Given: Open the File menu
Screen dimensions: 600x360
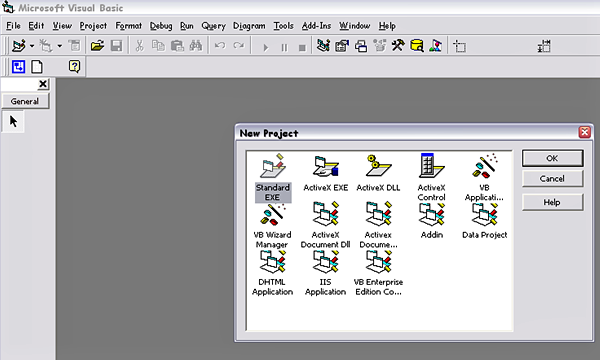Looking at the screenshot, I should coord(13,26).
